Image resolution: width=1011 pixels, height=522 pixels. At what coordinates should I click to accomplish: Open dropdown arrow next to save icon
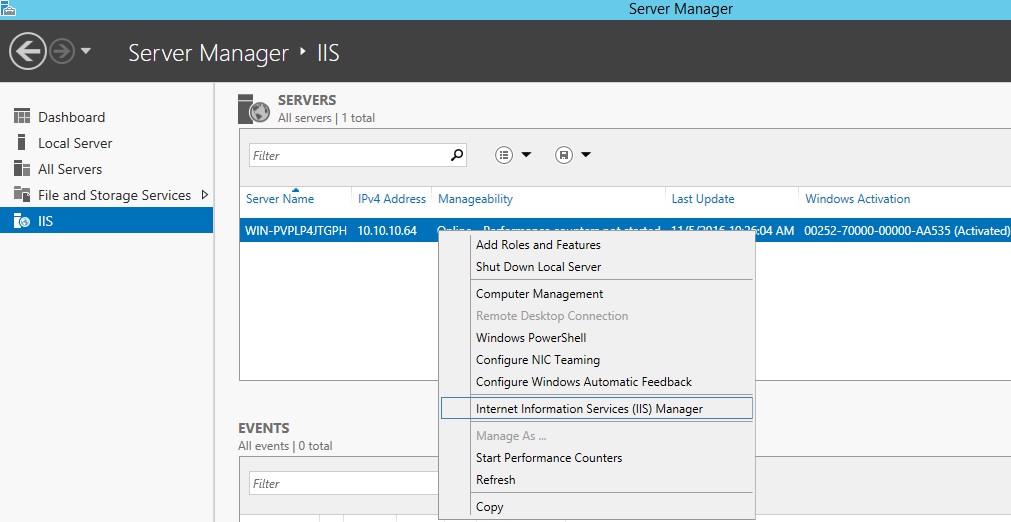(585, 155)
